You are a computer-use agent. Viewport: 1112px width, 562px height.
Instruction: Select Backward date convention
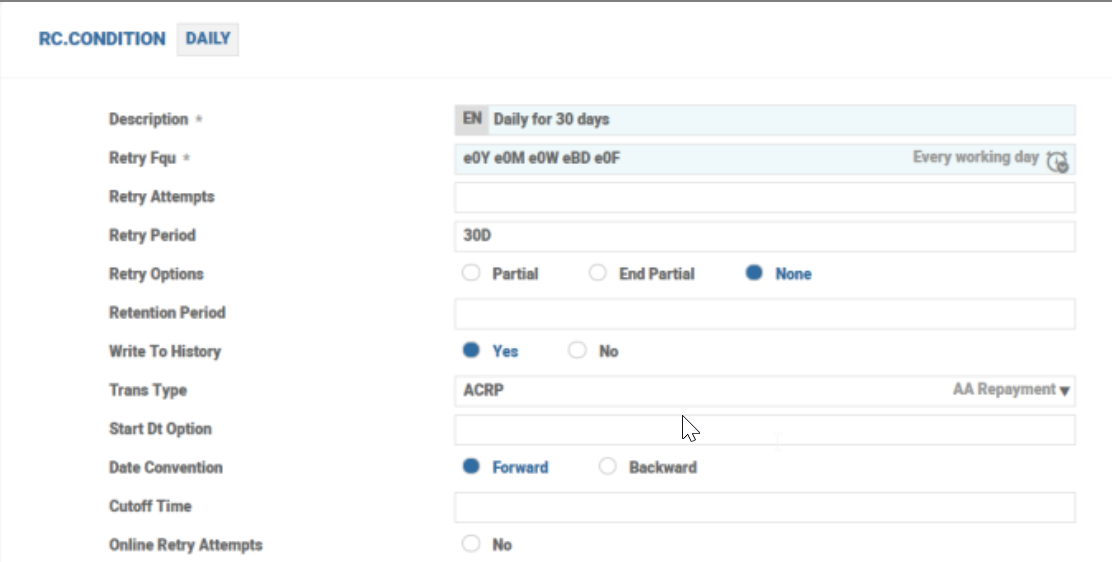(608, 467)
